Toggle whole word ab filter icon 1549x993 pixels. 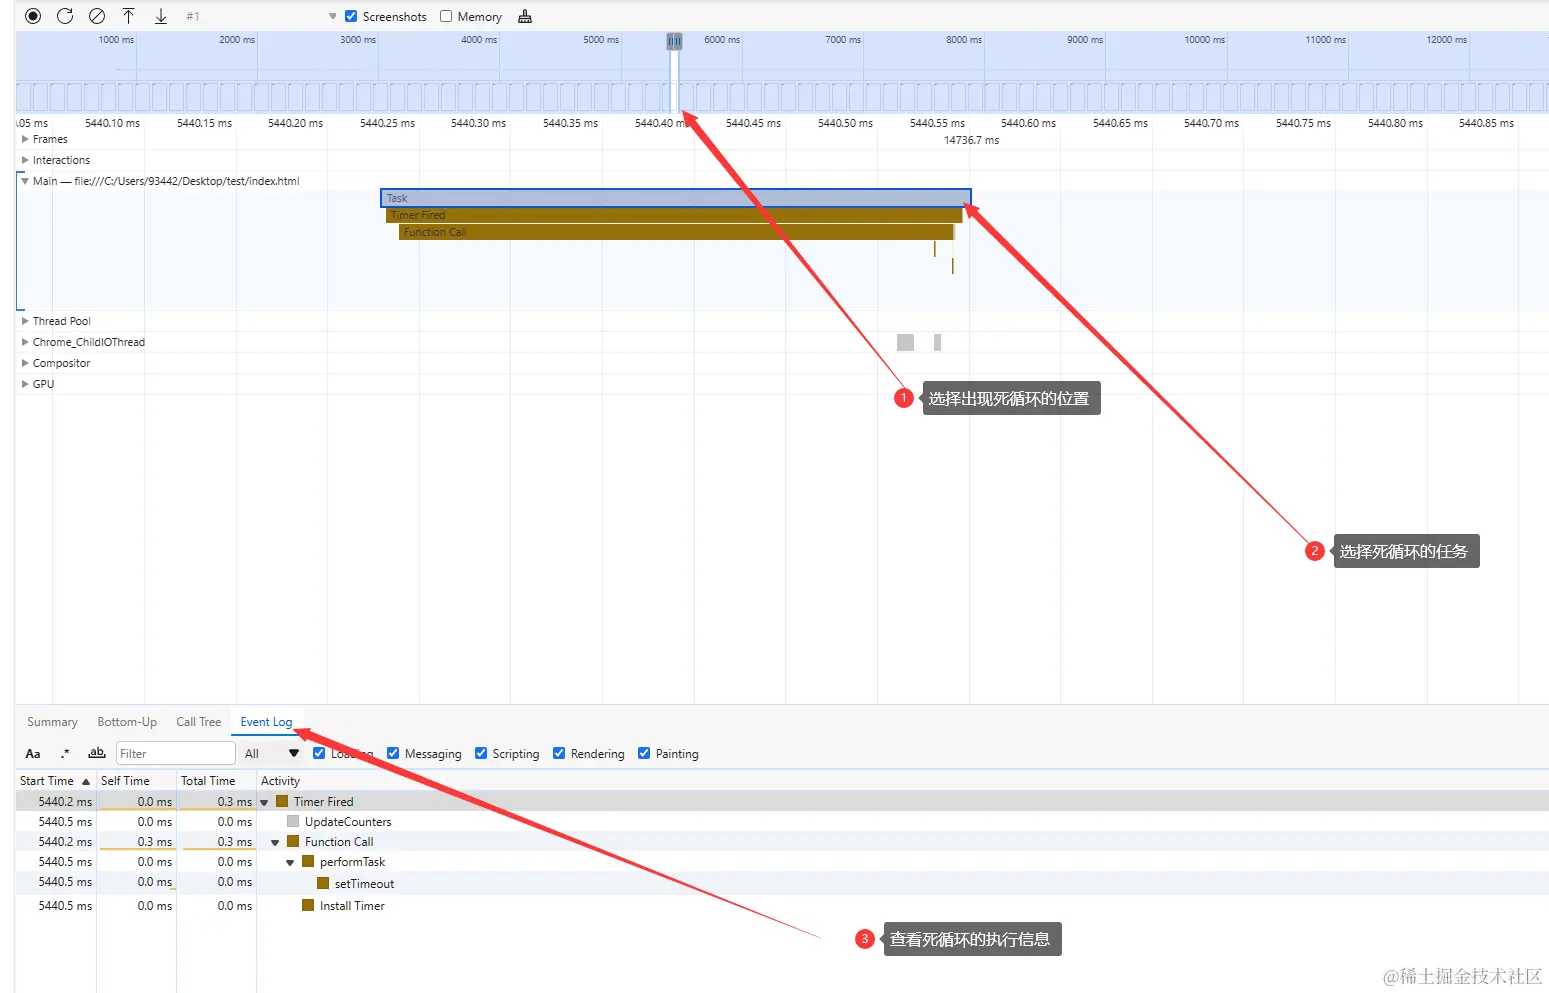pyautogui.click(x=97, y=754)
